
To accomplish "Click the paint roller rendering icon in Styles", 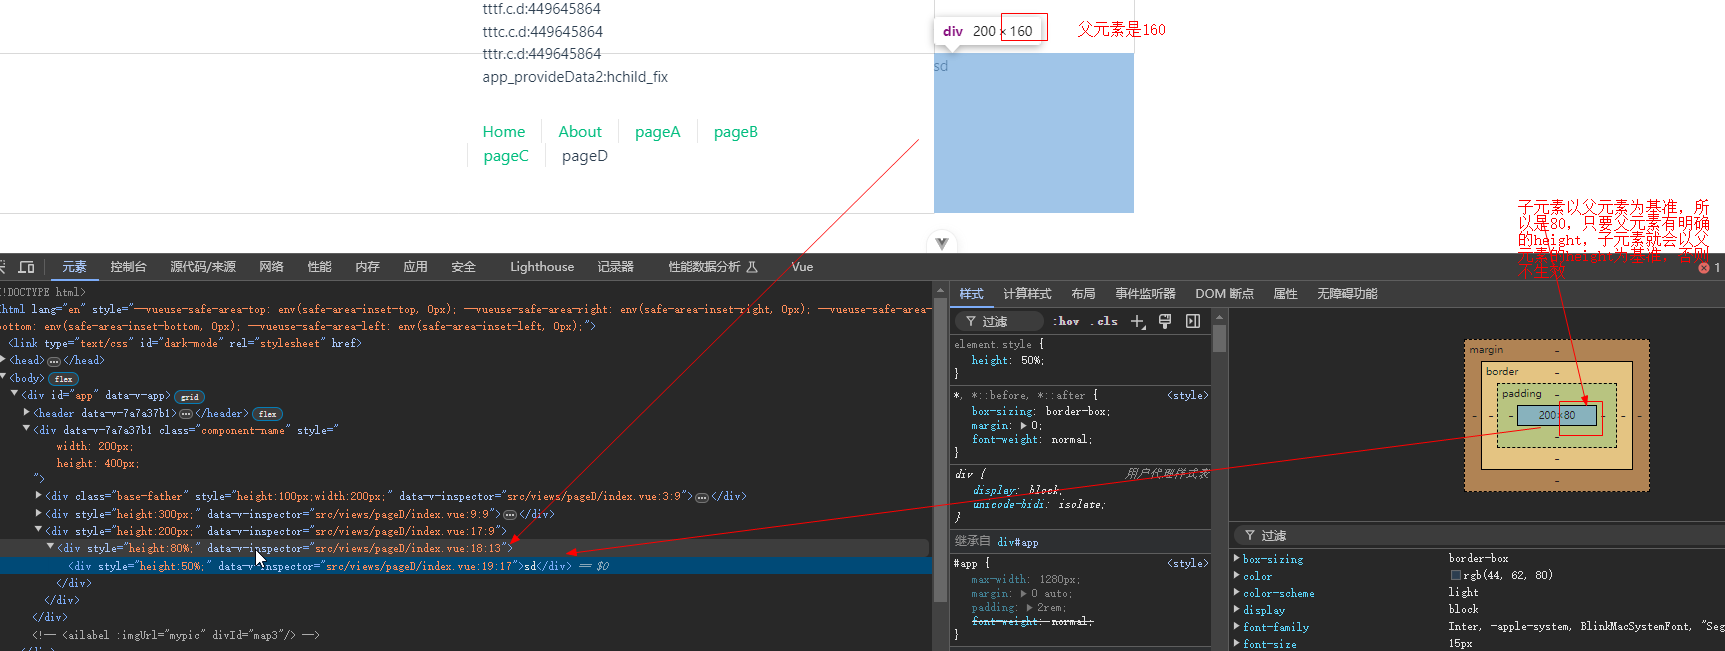I will click(1165, 321).
